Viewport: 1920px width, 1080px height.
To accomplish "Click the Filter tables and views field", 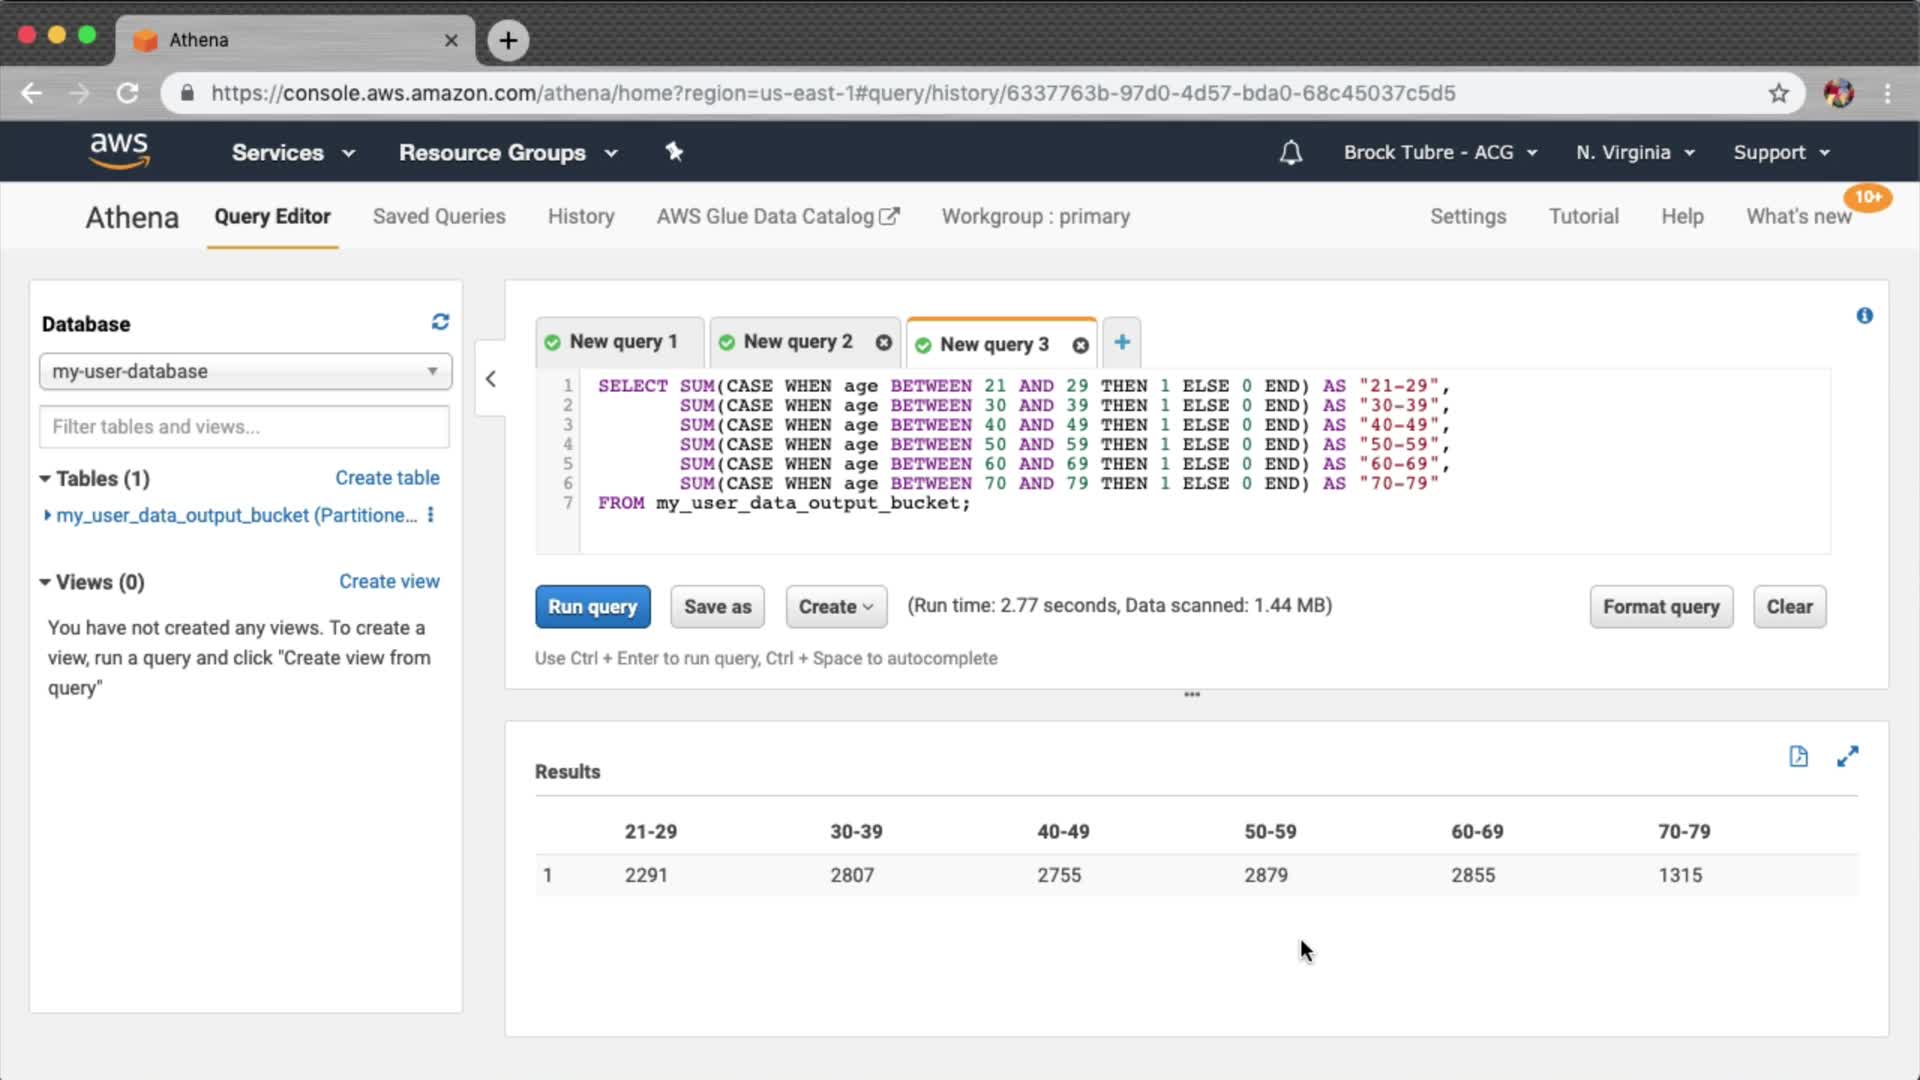I will click(245, 427).
